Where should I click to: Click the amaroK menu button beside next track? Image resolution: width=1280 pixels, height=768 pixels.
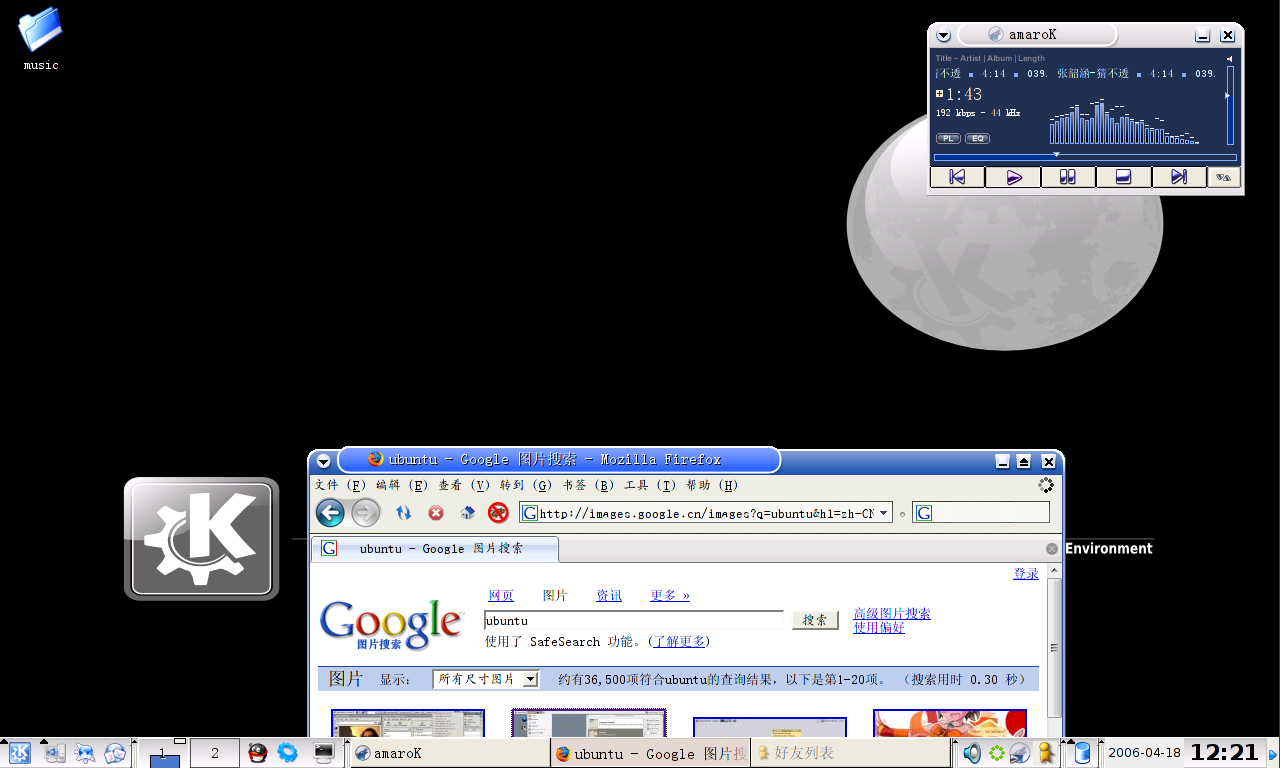[x=1224, y=177]
